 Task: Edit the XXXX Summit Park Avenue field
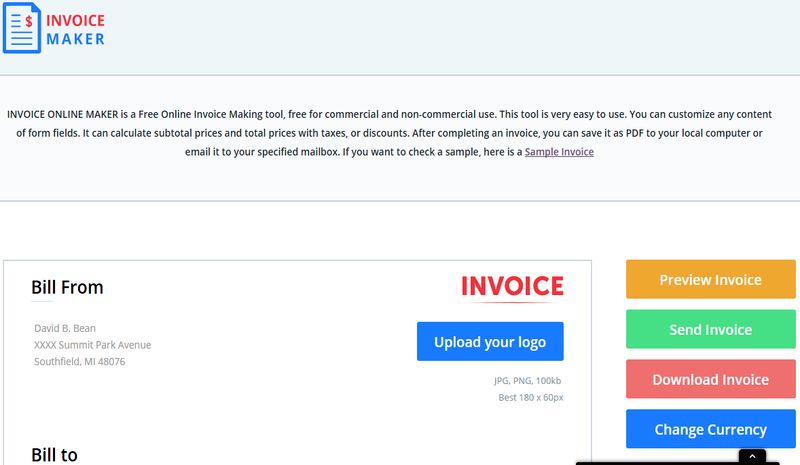93,345
